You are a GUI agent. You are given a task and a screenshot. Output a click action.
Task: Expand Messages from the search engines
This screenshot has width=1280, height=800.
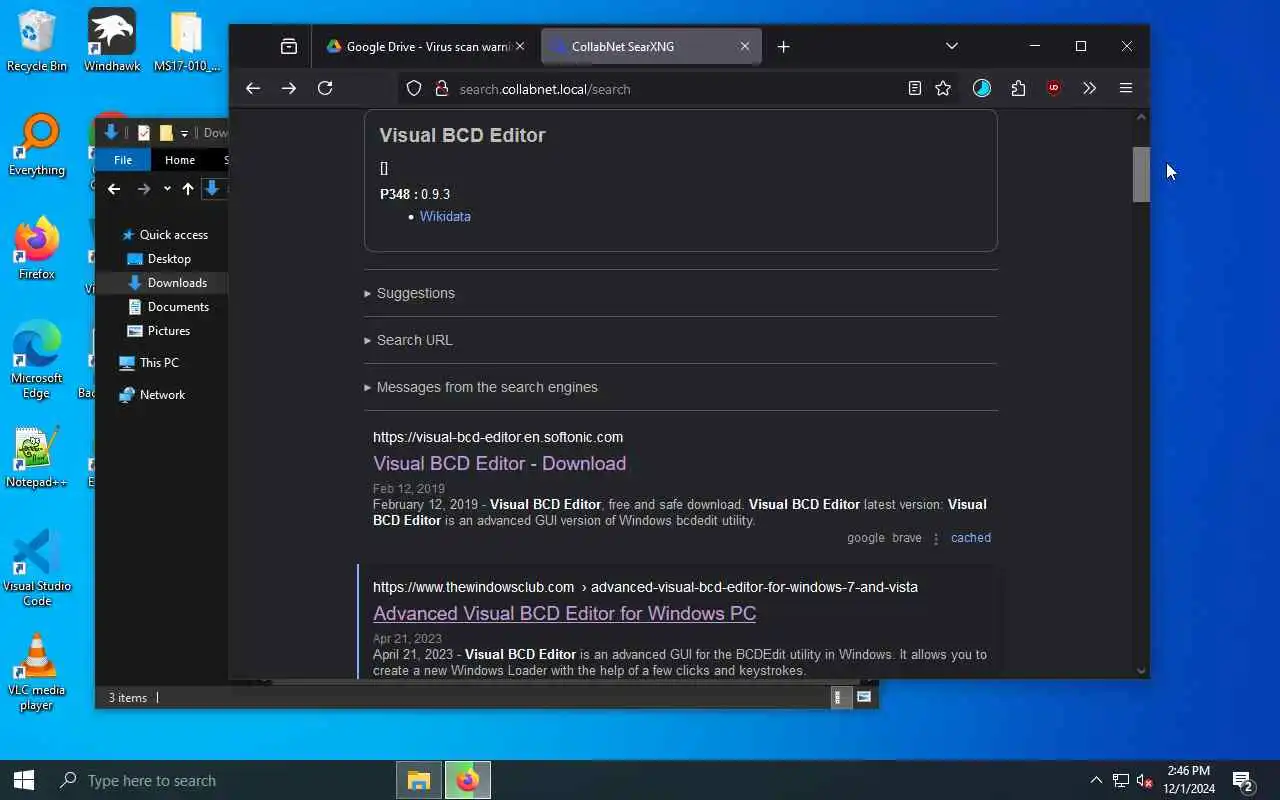pyautogui.click(x=481, y=387)
